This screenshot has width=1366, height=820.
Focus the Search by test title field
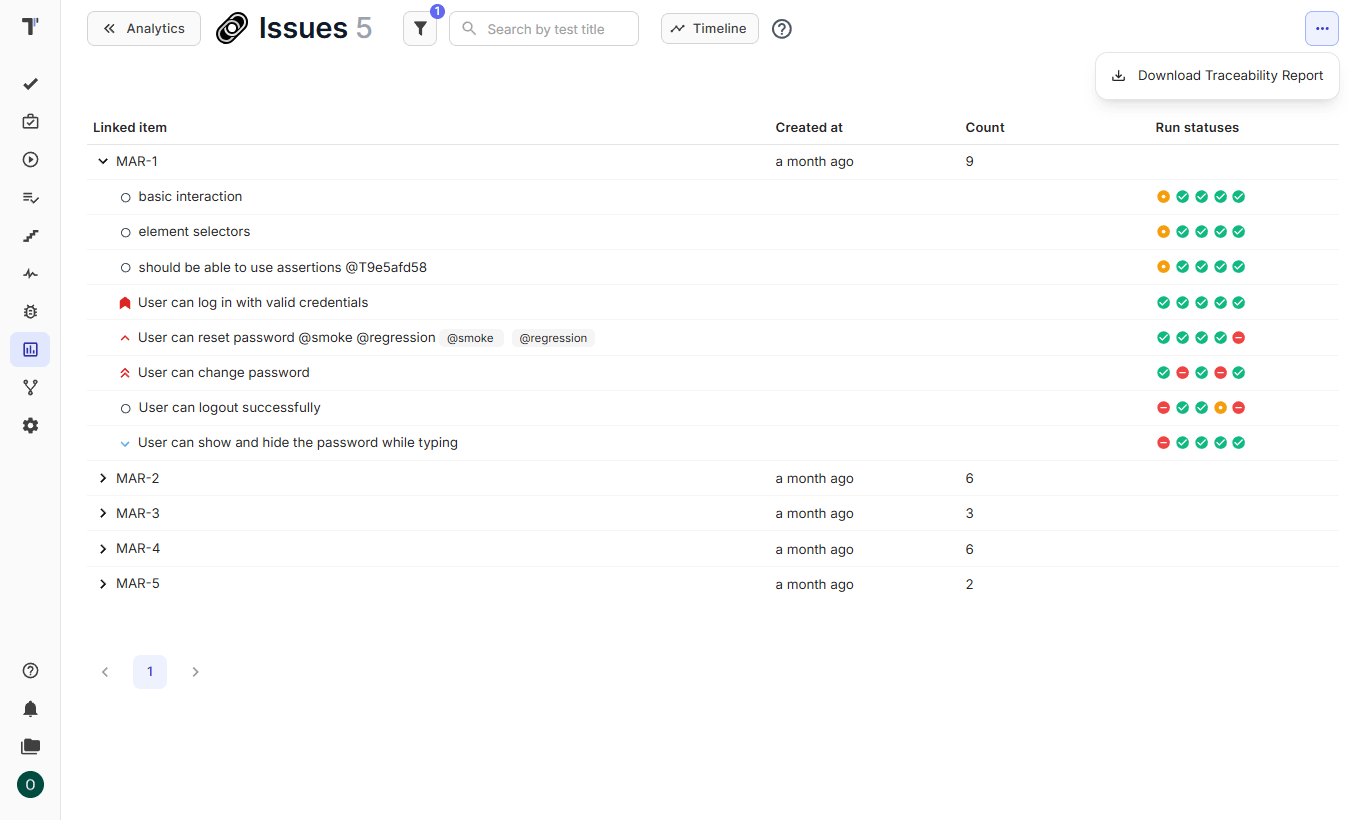pyautogui.click(x=544, y=29)
